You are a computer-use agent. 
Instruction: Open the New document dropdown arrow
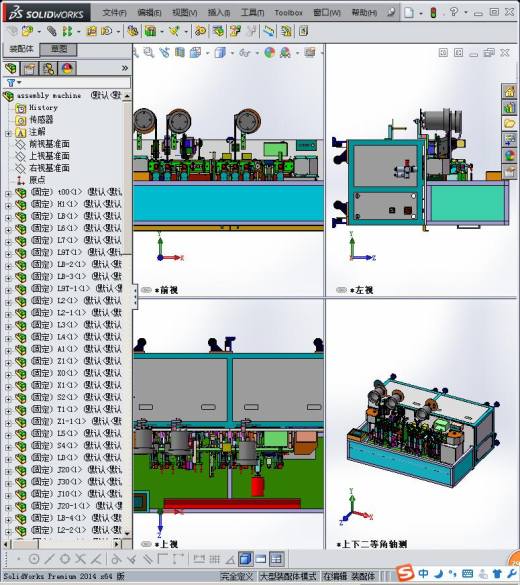421,13
